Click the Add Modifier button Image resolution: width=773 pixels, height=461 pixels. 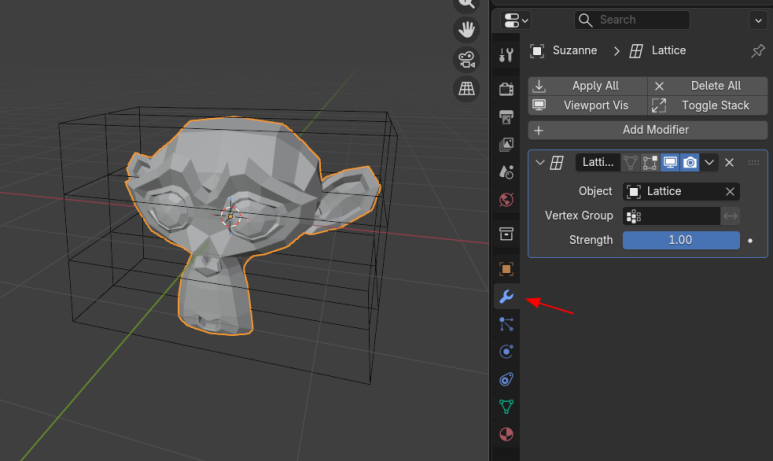(648, 130)
